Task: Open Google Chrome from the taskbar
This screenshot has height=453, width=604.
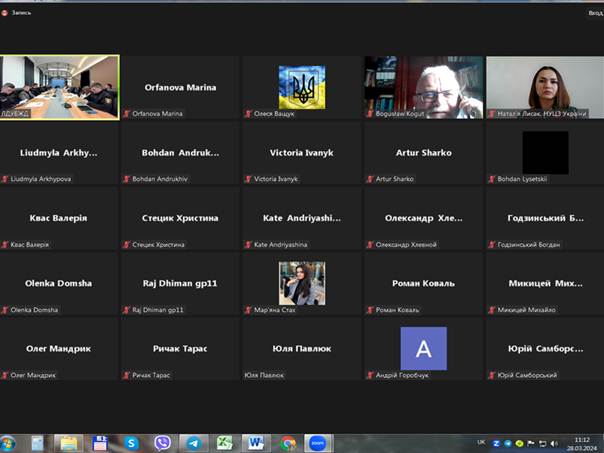Action: [x=288, y=442]
